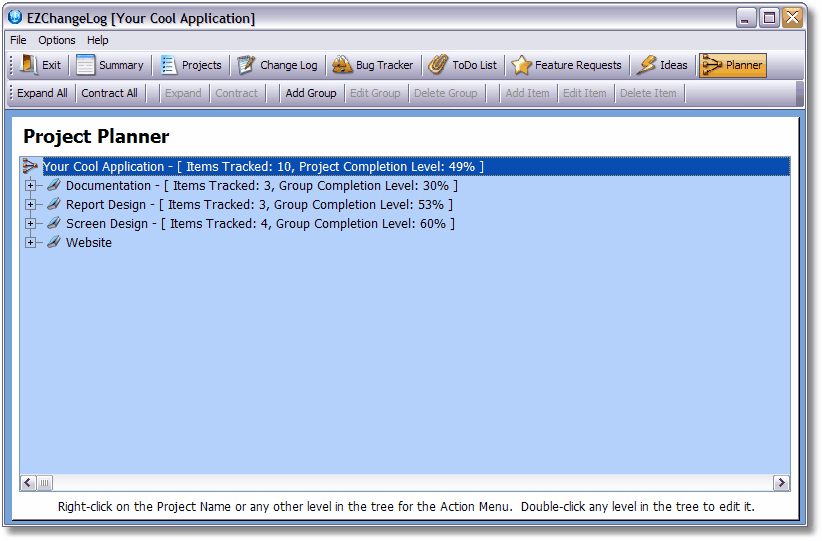The height and width of the screenshot is (541, 822).
Task: Select the Website tree row text
Action: 89,242
